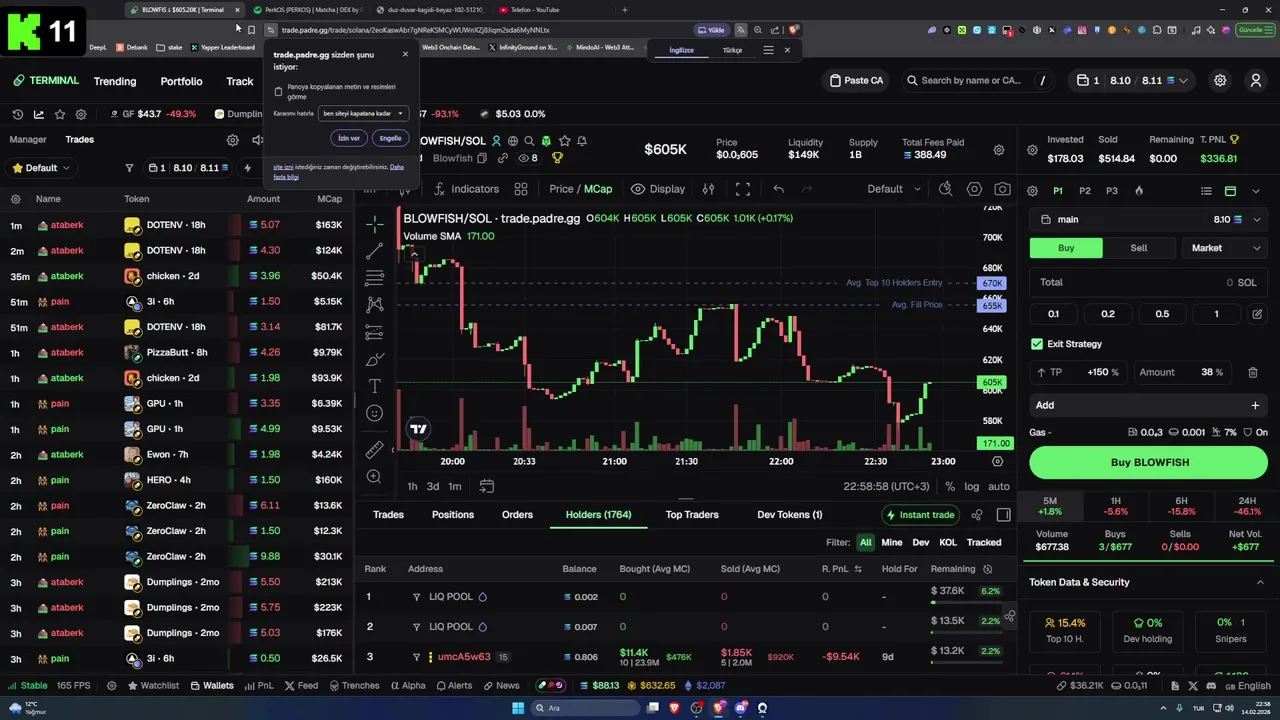The height and width of the screenshot is (720, 1280).
Task: Open chart settings hexagon icon
Action: 974,189
